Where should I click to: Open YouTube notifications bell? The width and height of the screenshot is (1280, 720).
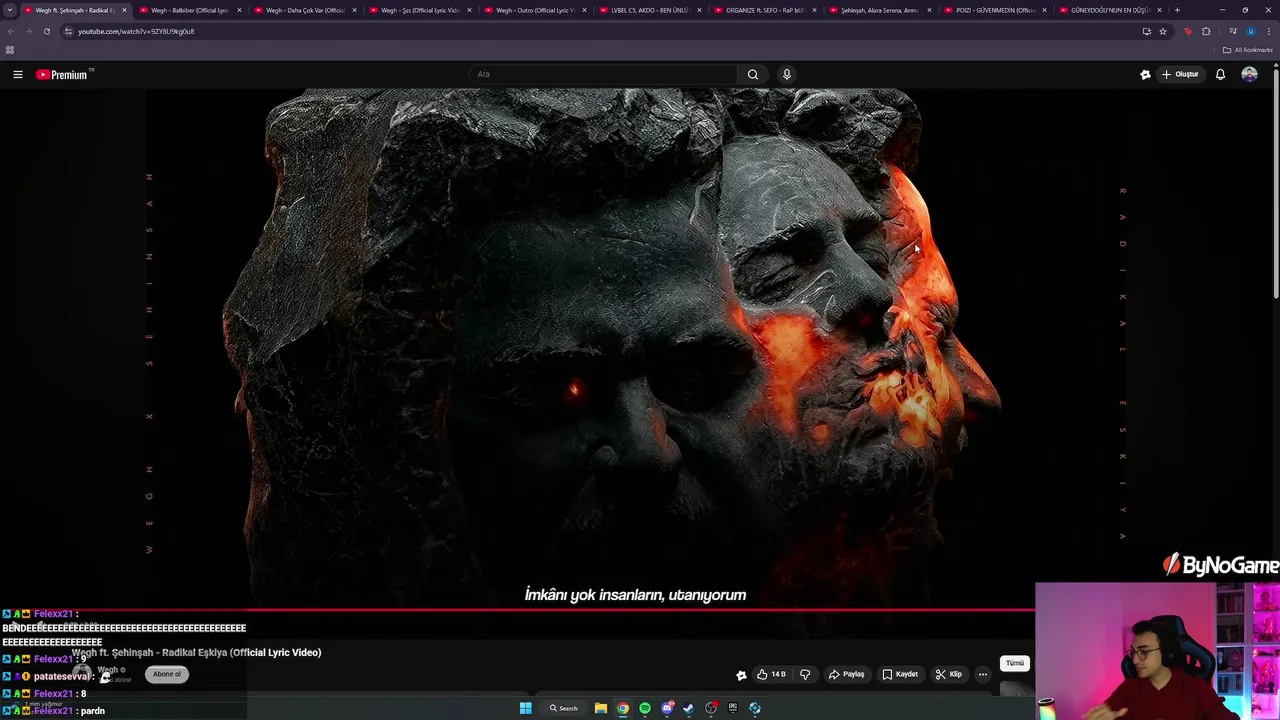coord(1220,74)
